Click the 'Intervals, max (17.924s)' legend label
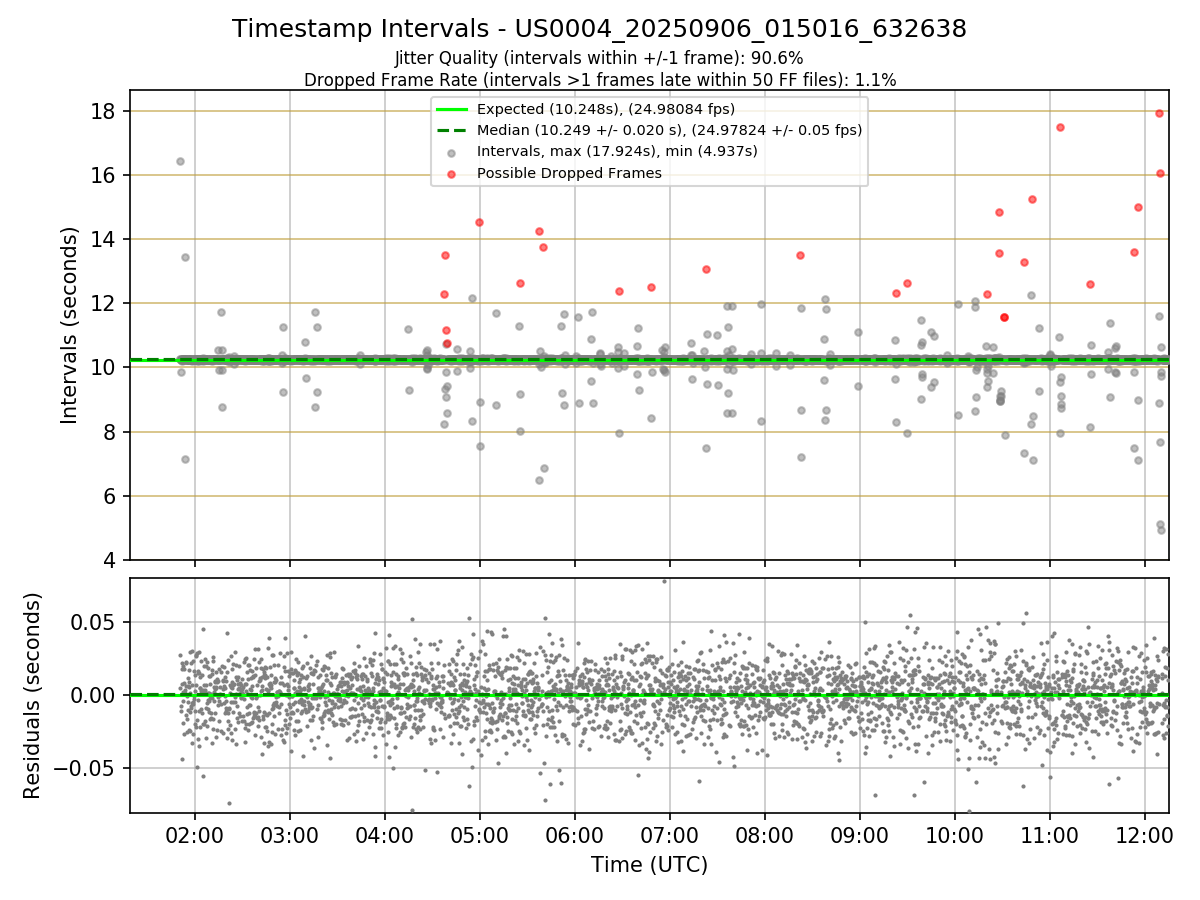 [617, 151]
